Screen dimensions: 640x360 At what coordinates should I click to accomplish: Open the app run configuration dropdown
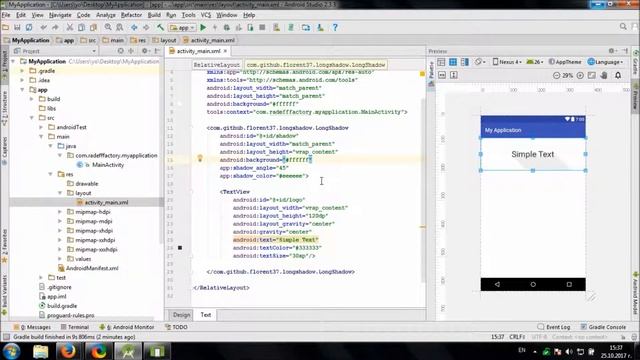[182, 27]
